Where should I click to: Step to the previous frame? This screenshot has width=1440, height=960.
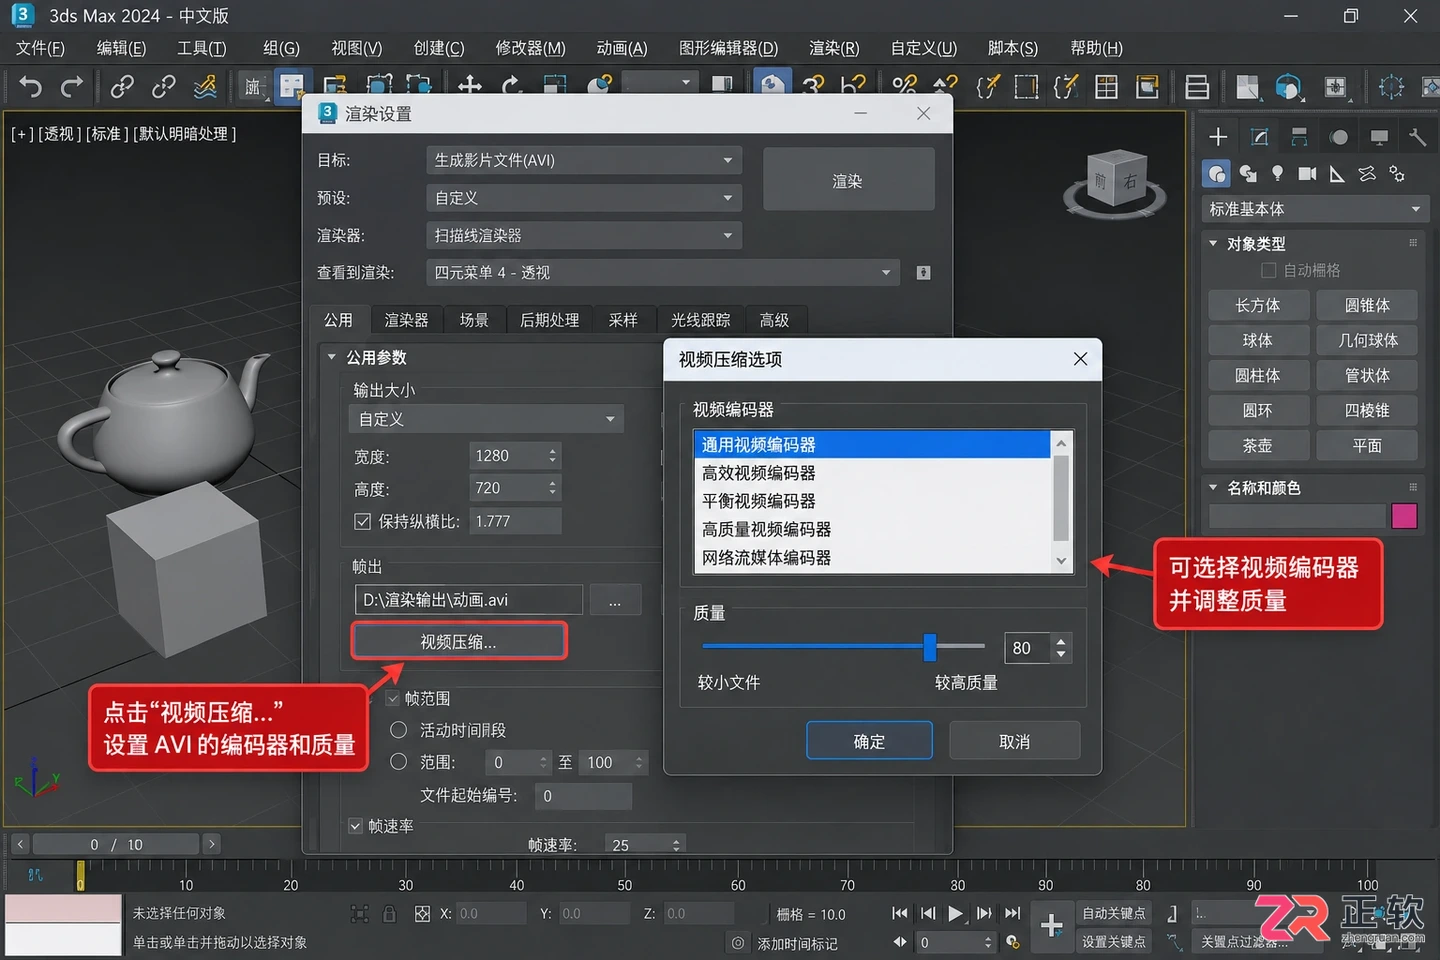tap(928, 913)
